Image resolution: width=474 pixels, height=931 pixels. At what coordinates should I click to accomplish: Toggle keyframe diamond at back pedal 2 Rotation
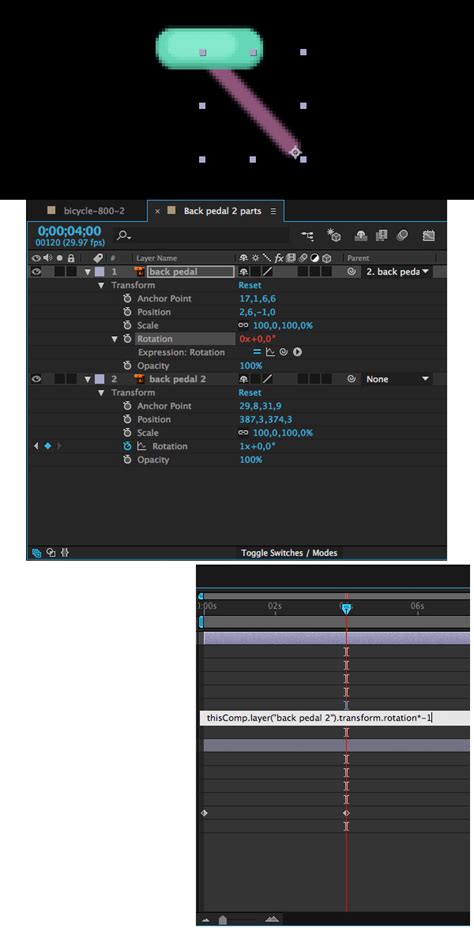pos(48,446)
